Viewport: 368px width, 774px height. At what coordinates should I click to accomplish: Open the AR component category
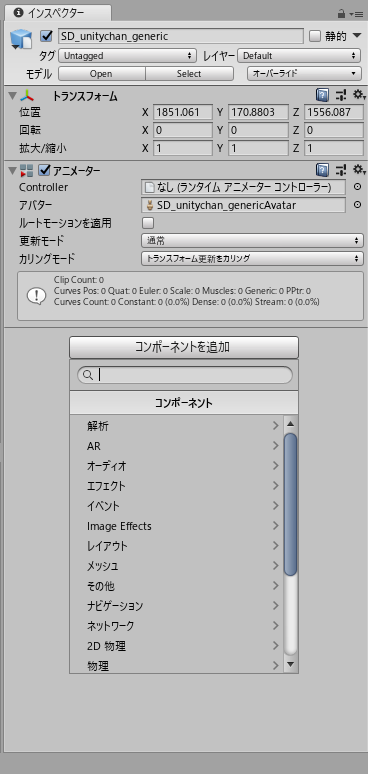177,446
